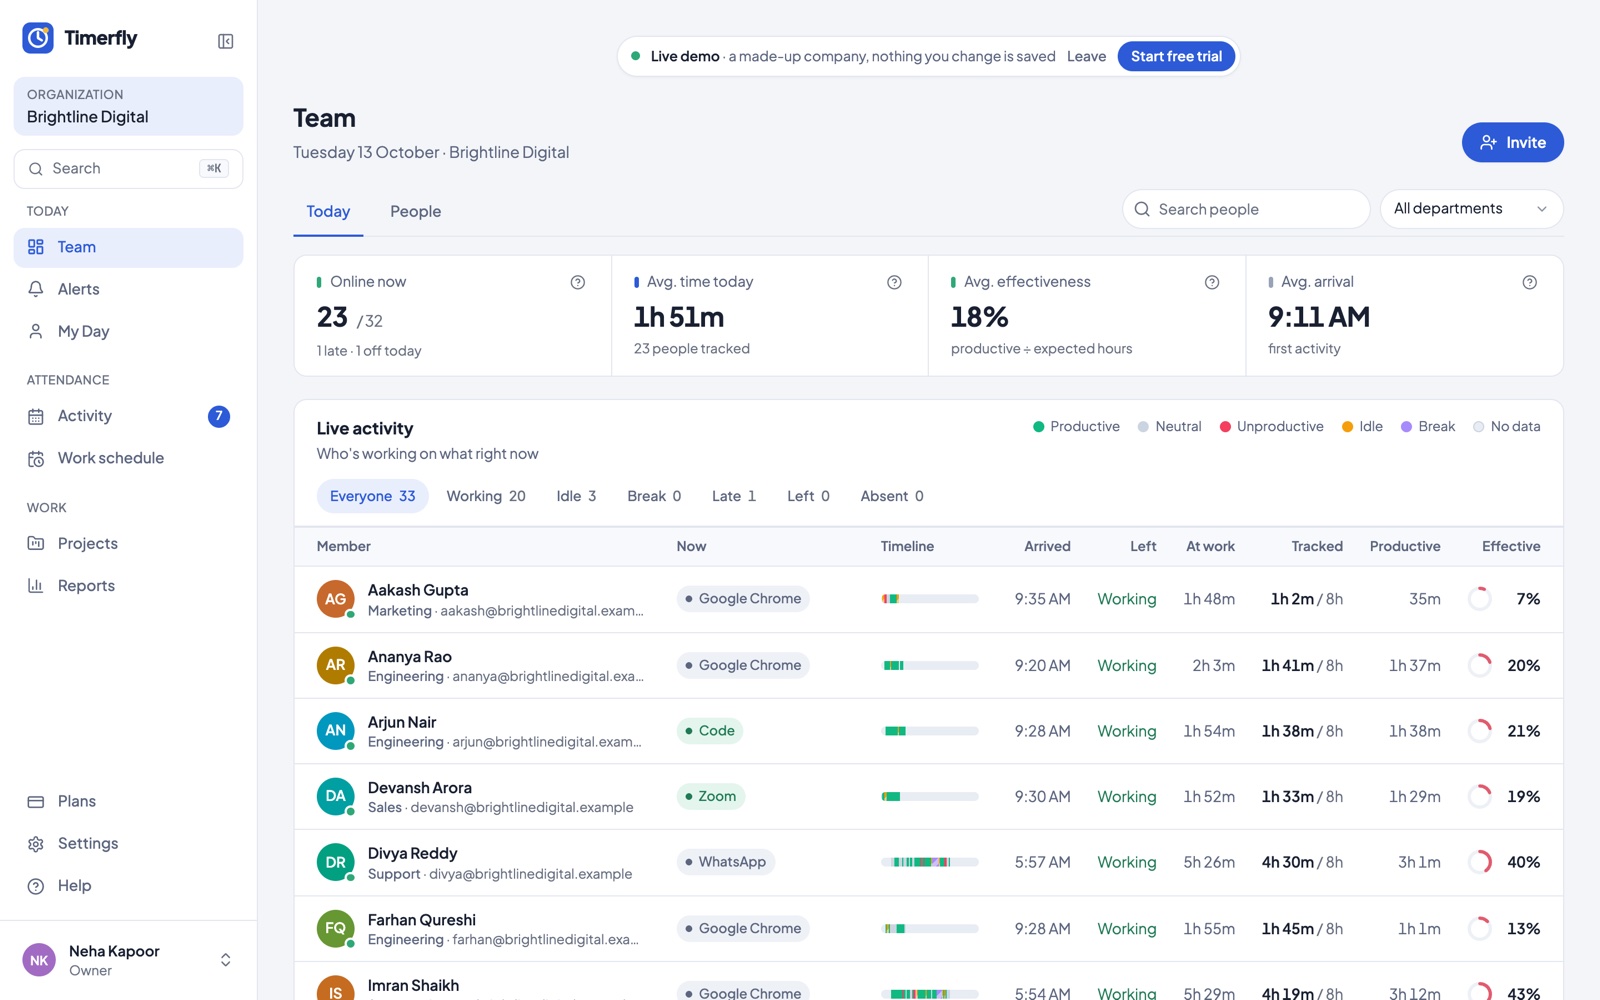Click the Search people field
Viewport: 1600px width, 1000px height.
click(x=1246, y=209)
